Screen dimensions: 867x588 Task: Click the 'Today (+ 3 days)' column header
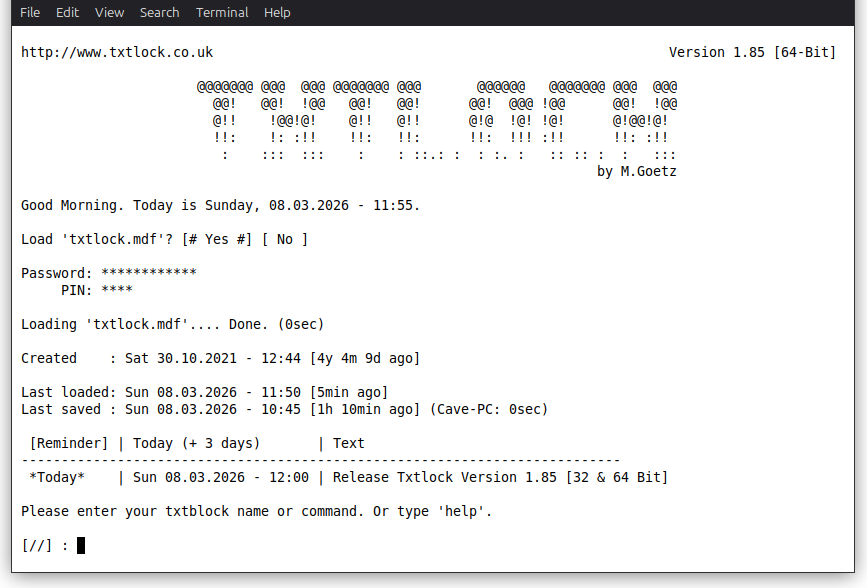click(196, 443)
